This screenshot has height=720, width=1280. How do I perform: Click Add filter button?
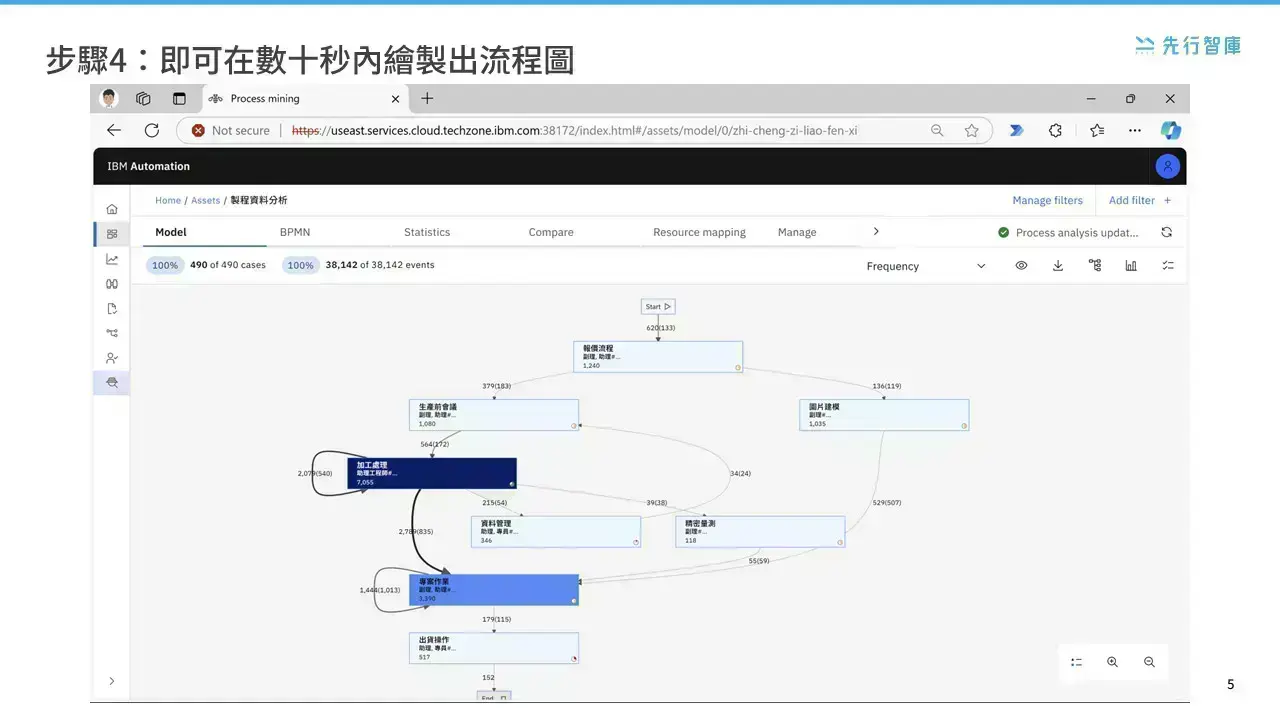pos(1140,200)
